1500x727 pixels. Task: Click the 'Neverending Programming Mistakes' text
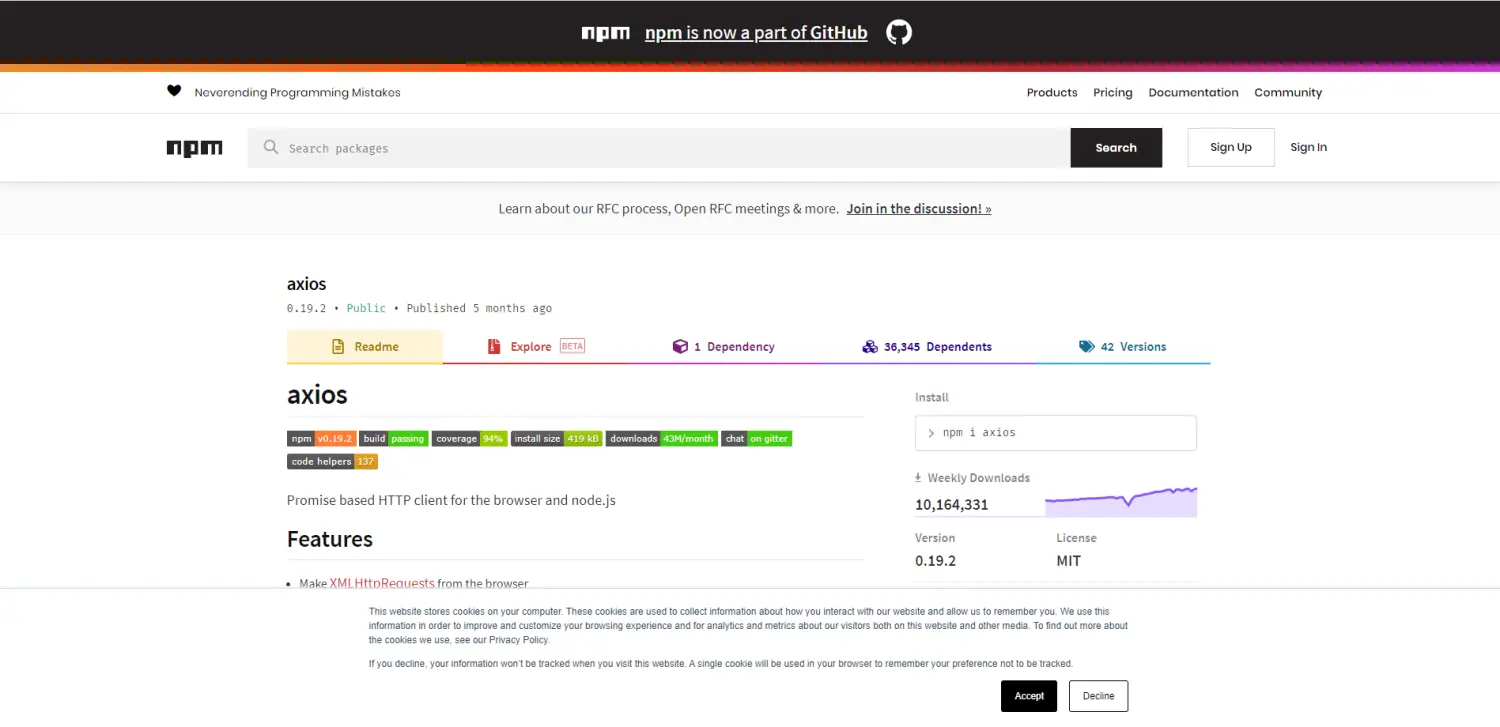coord(297,92)
